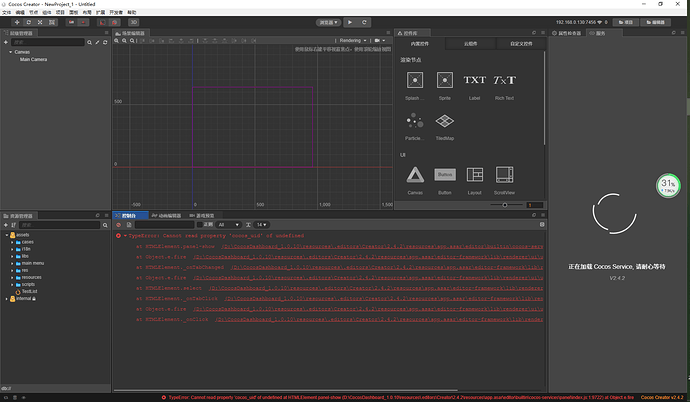Open the Project menu (项目)
The height and width of the screenshot is (402, 690).
[60, 12]
